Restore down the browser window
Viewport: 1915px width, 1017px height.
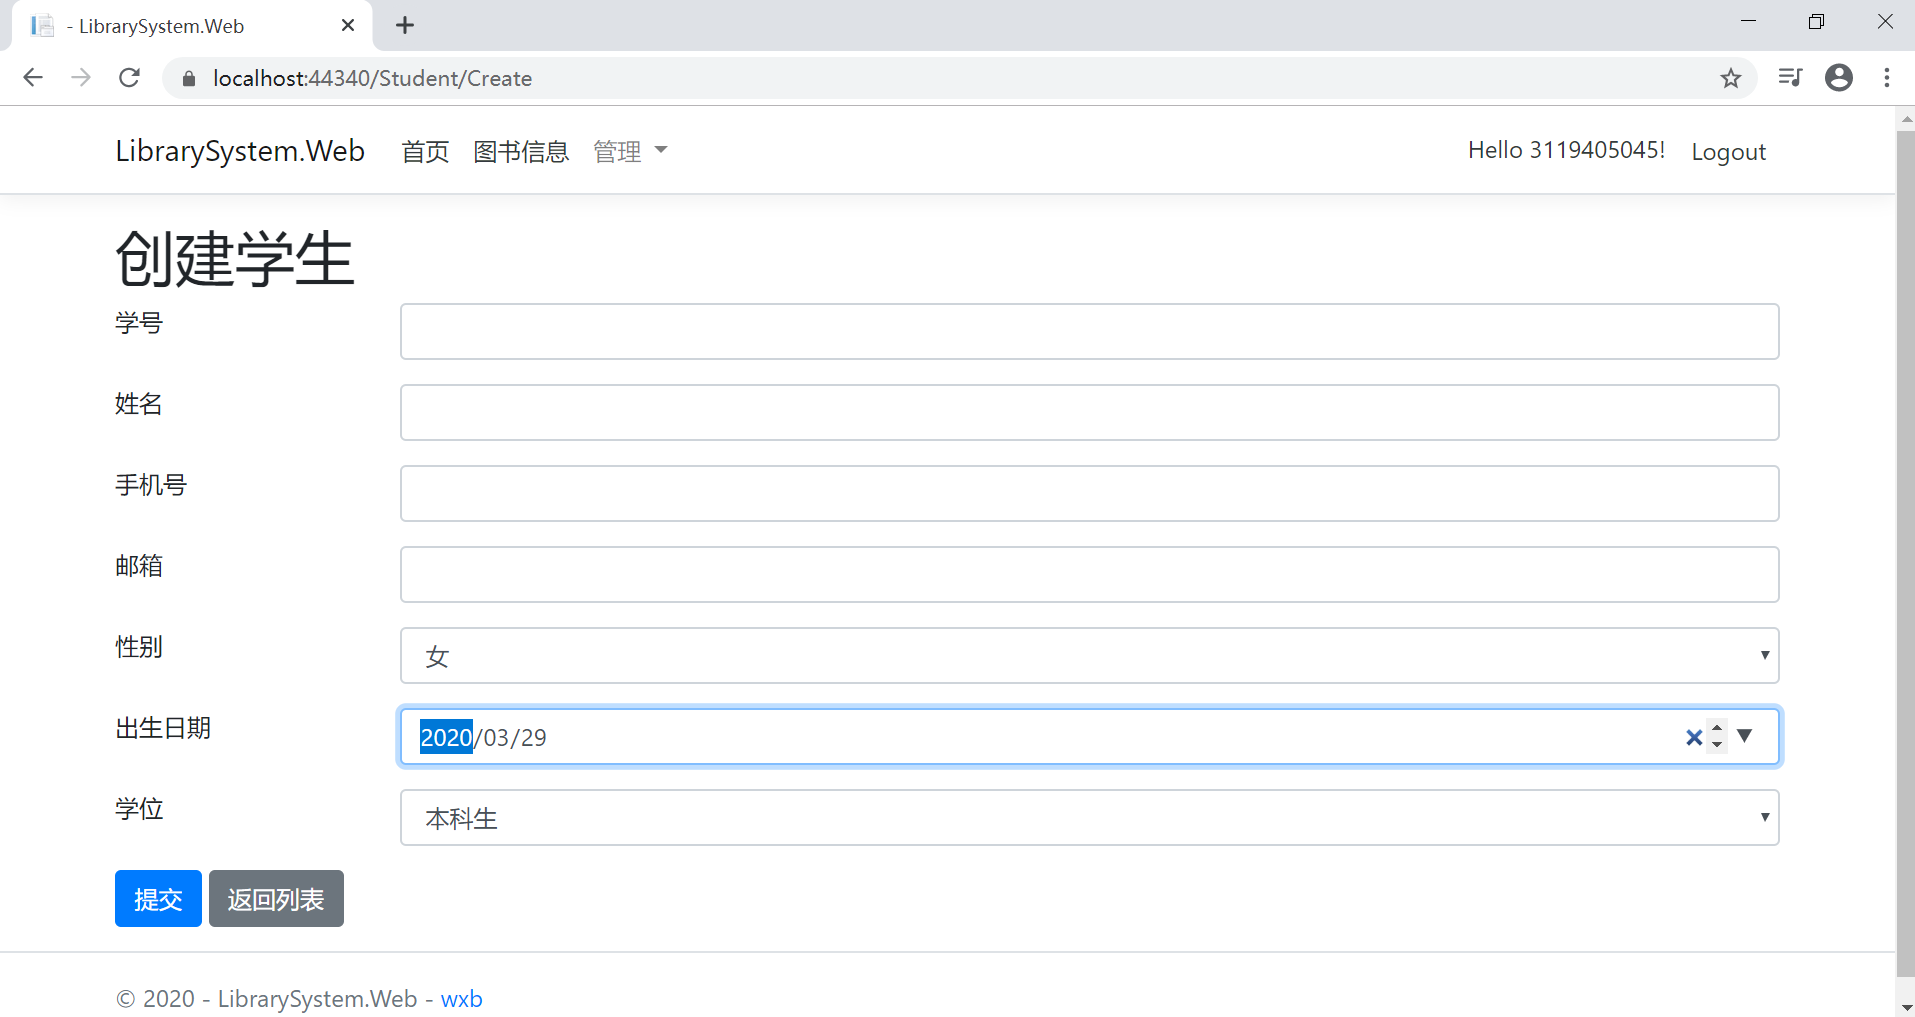click(1816, 21)
